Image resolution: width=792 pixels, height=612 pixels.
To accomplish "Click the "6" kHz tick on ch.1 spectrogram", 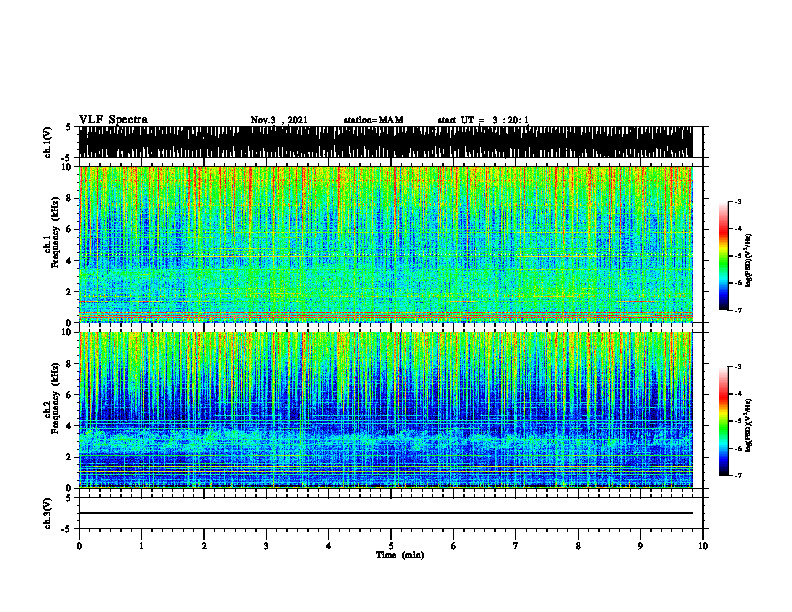I will coord(69,230).
